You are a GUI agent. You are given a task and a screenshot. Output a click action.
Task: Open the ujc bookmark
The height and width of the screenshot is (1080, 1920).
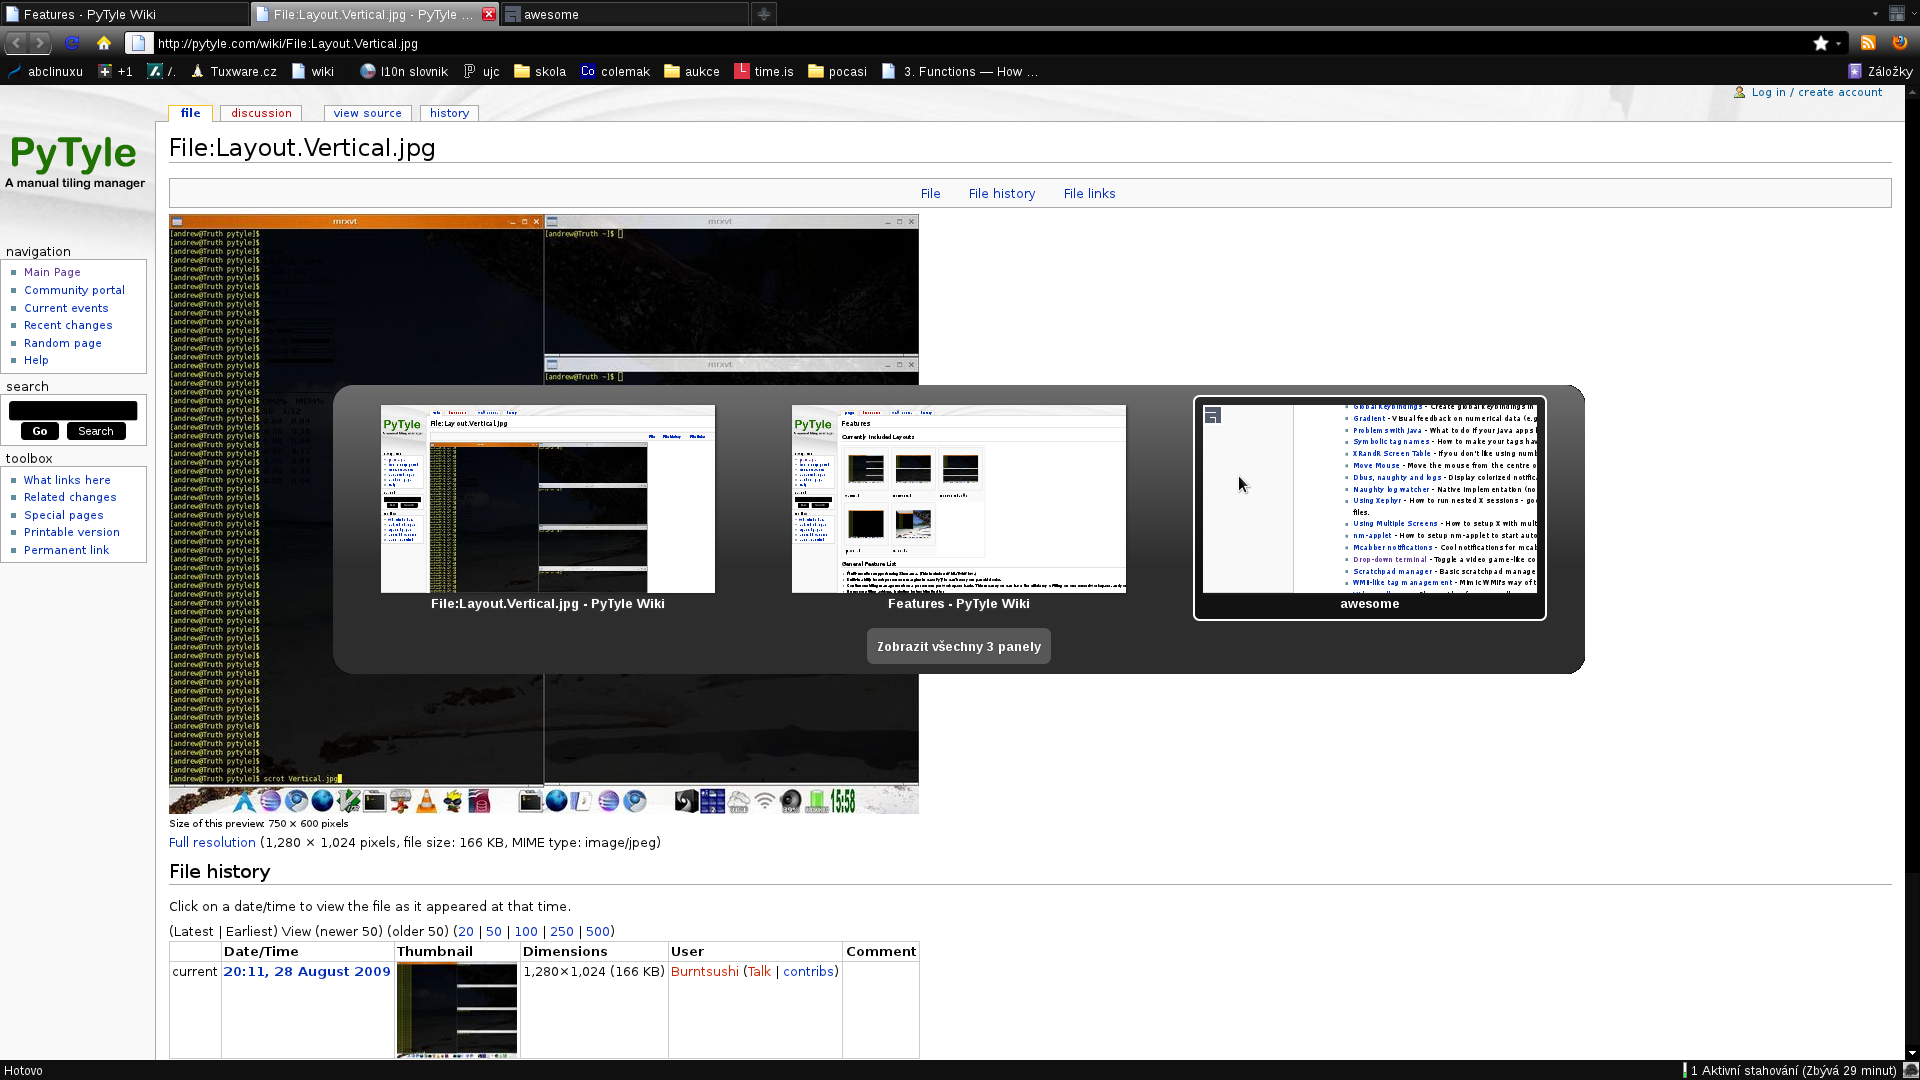click(481, 72)
